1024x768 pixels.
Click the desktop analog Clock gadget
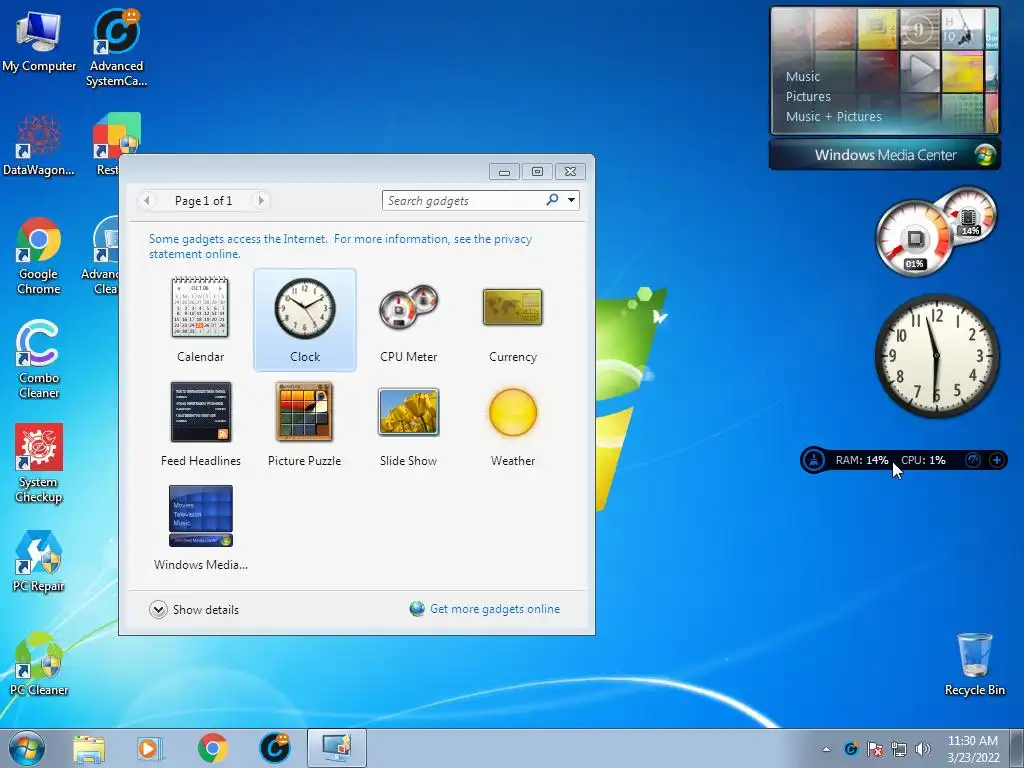tap(936, 355)
